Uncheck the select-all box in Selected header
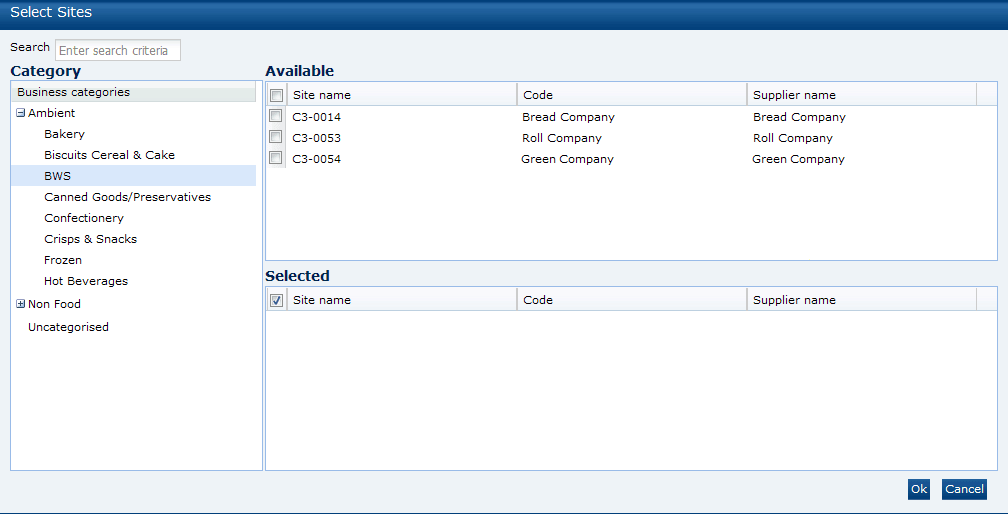The image size is (1008, 514). tap(276, 300)
